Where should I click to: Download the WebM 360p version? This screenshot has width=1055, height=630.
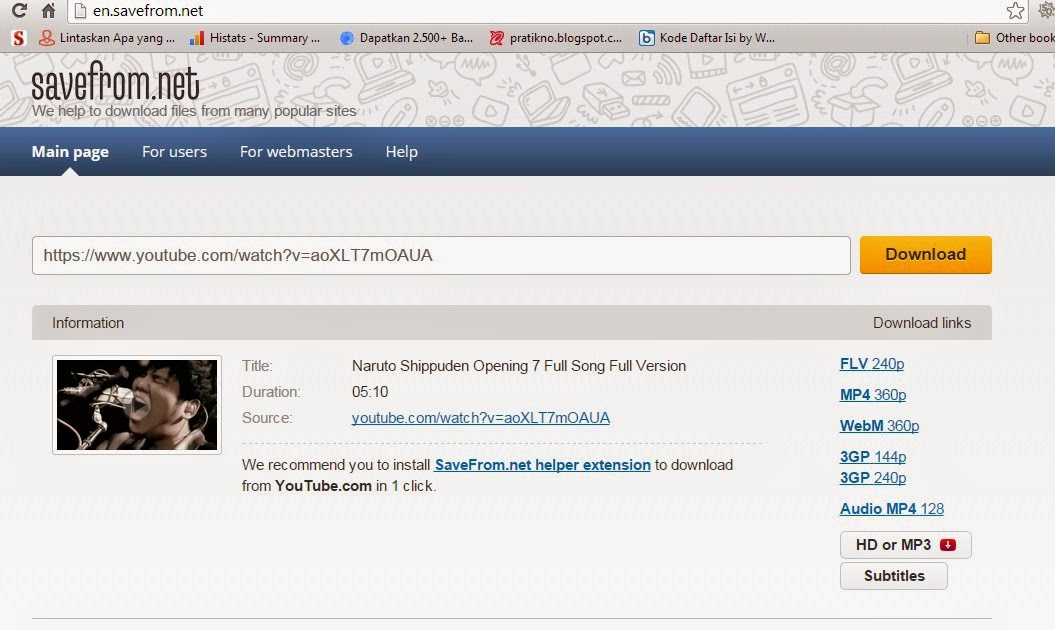tap(879, 426)
